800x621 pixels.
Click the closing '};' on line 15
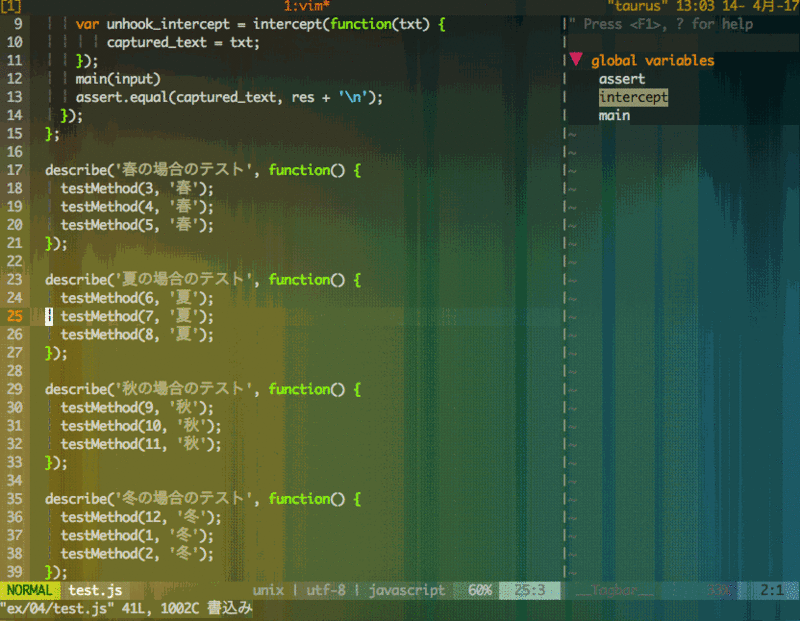pyautogui.click(x=53, y=134)
